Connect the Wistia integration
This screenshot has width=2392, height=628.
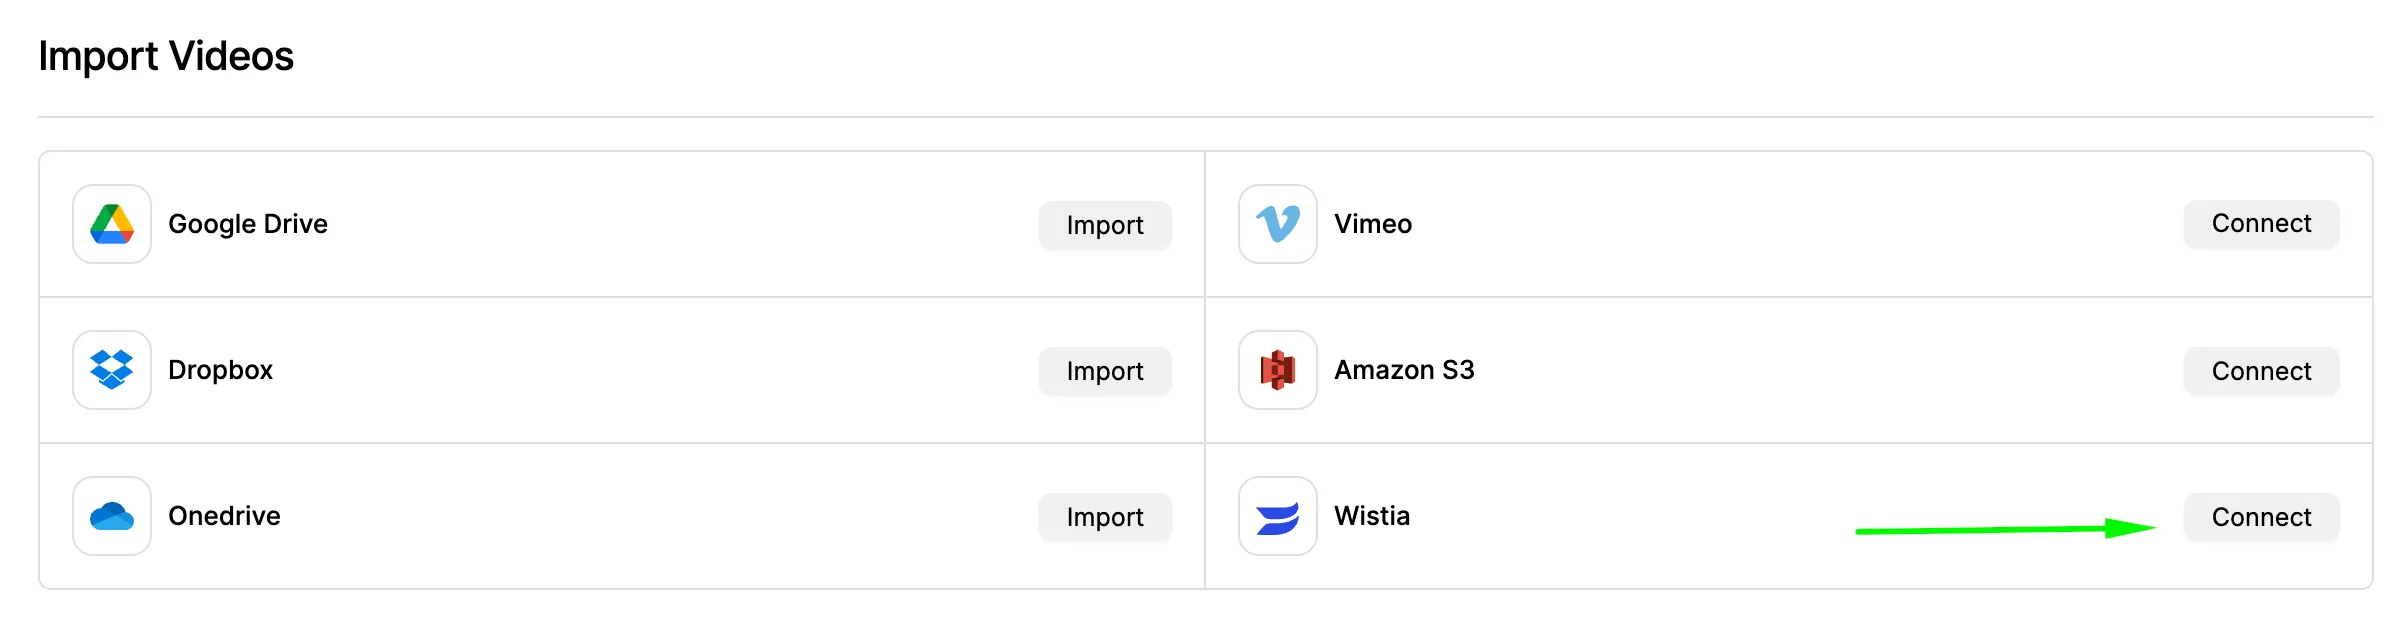coord(2261,517)
